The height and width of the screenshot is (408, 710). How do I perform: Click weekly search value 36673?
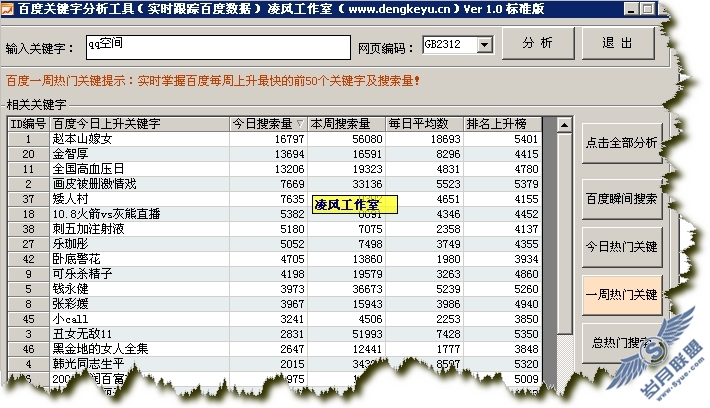tap(367, 288)
